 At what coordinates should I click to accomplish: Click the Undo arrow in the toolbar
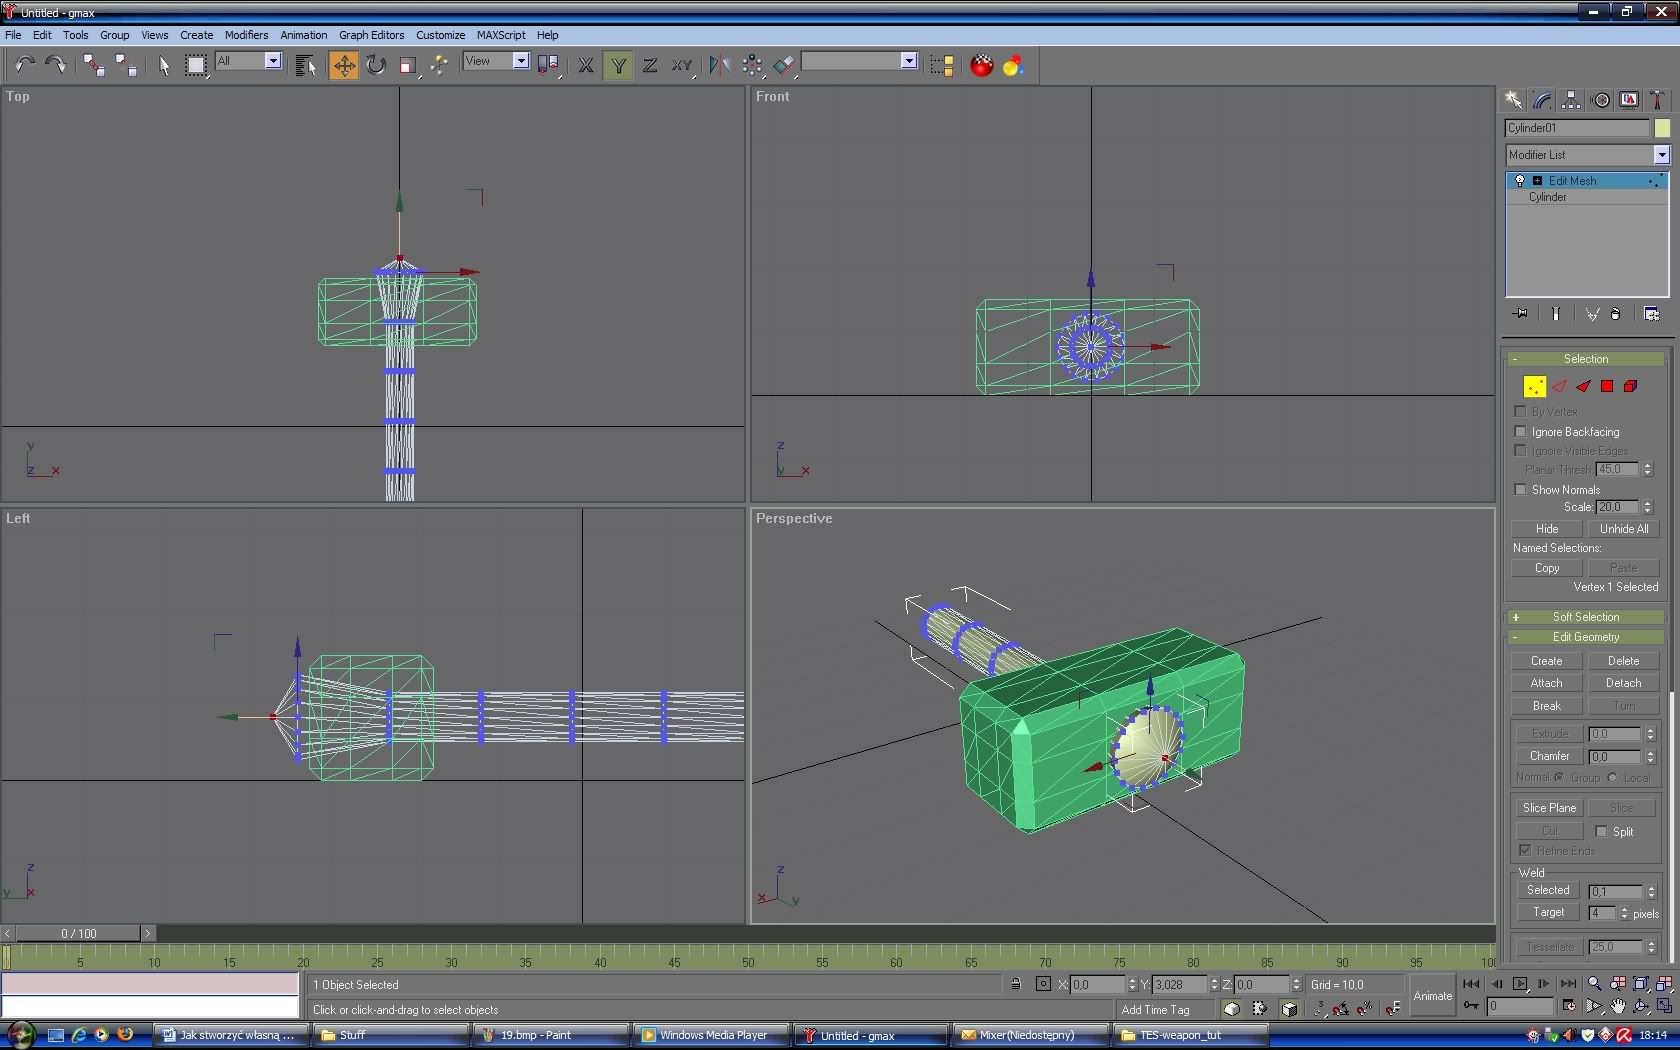click(25, 65)
